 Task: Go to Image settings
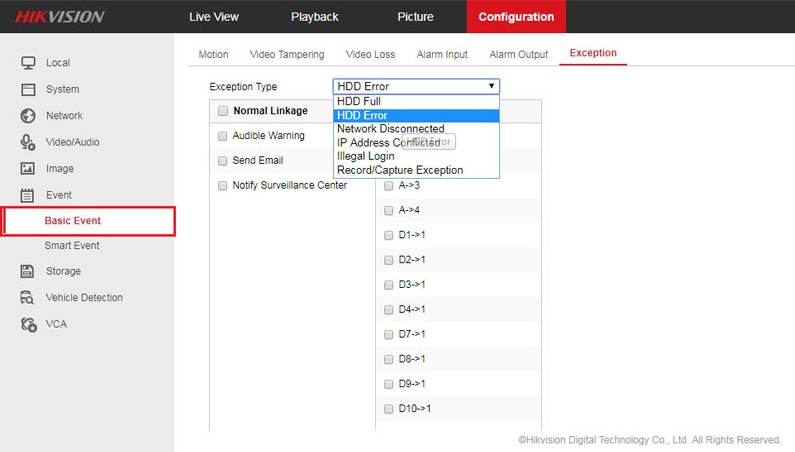click(60, 168)
